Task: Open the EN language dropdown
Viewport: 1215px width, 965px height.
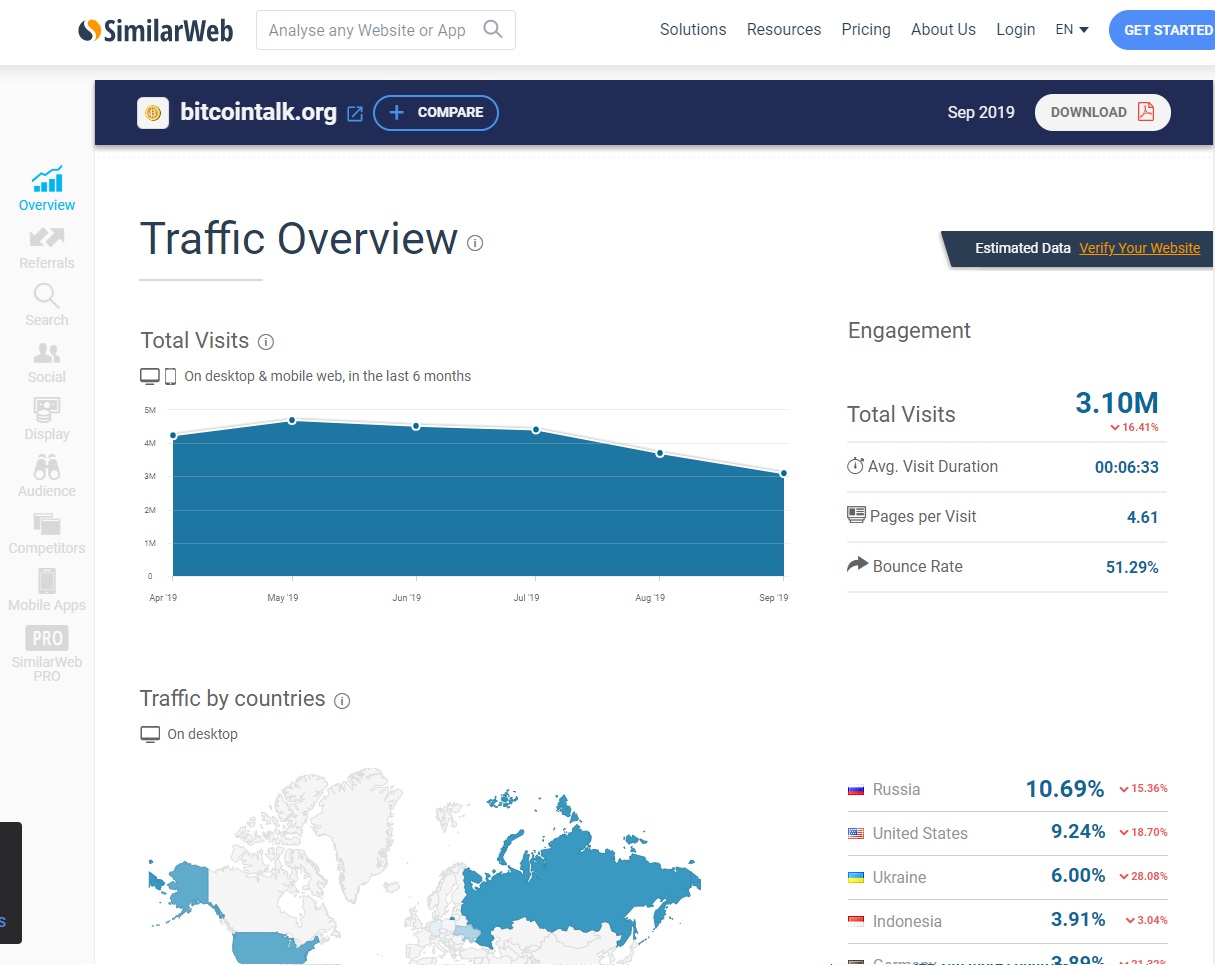Action: [1072, 30]
